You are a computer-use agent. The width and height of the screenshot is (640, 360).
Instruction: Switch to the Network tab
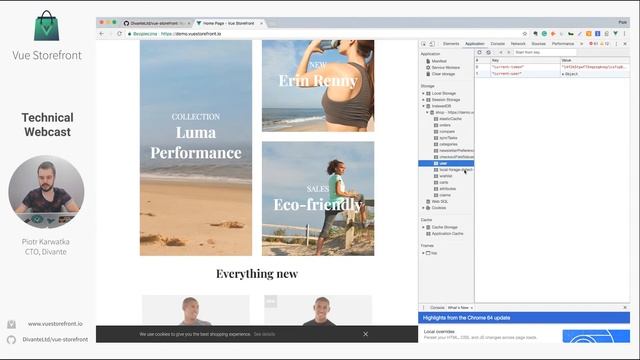(518, 44)
